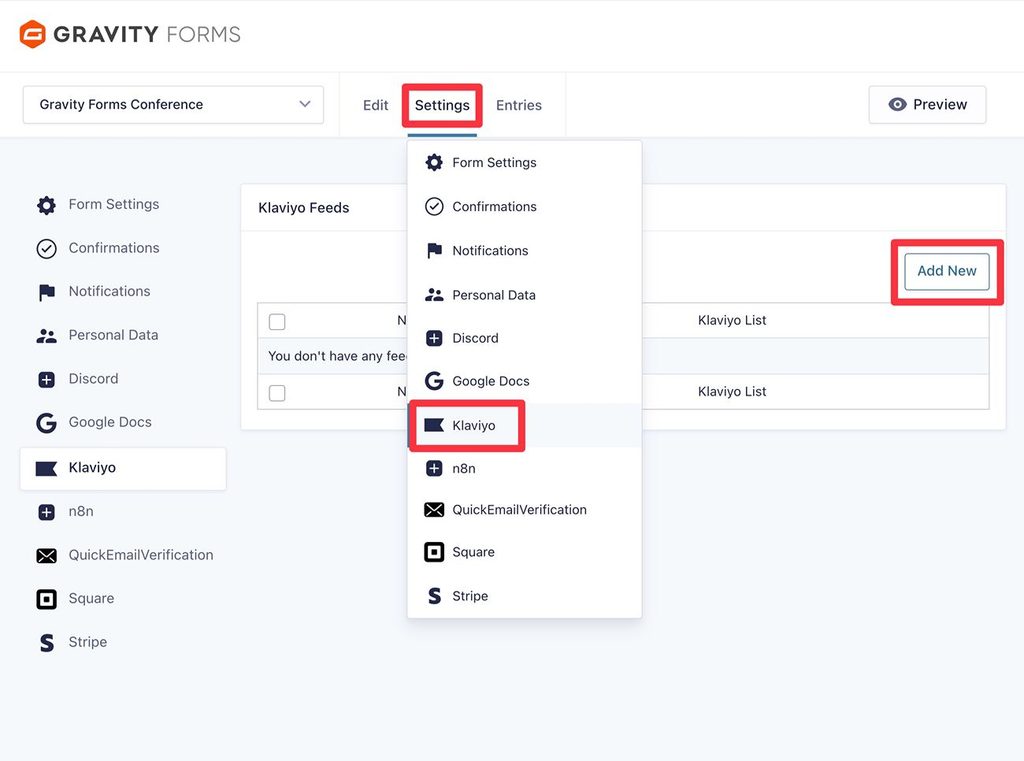Open Confirmations in the left sidebar
The width and height of the screenshot is (1024, 761).
tap(123, 249)
